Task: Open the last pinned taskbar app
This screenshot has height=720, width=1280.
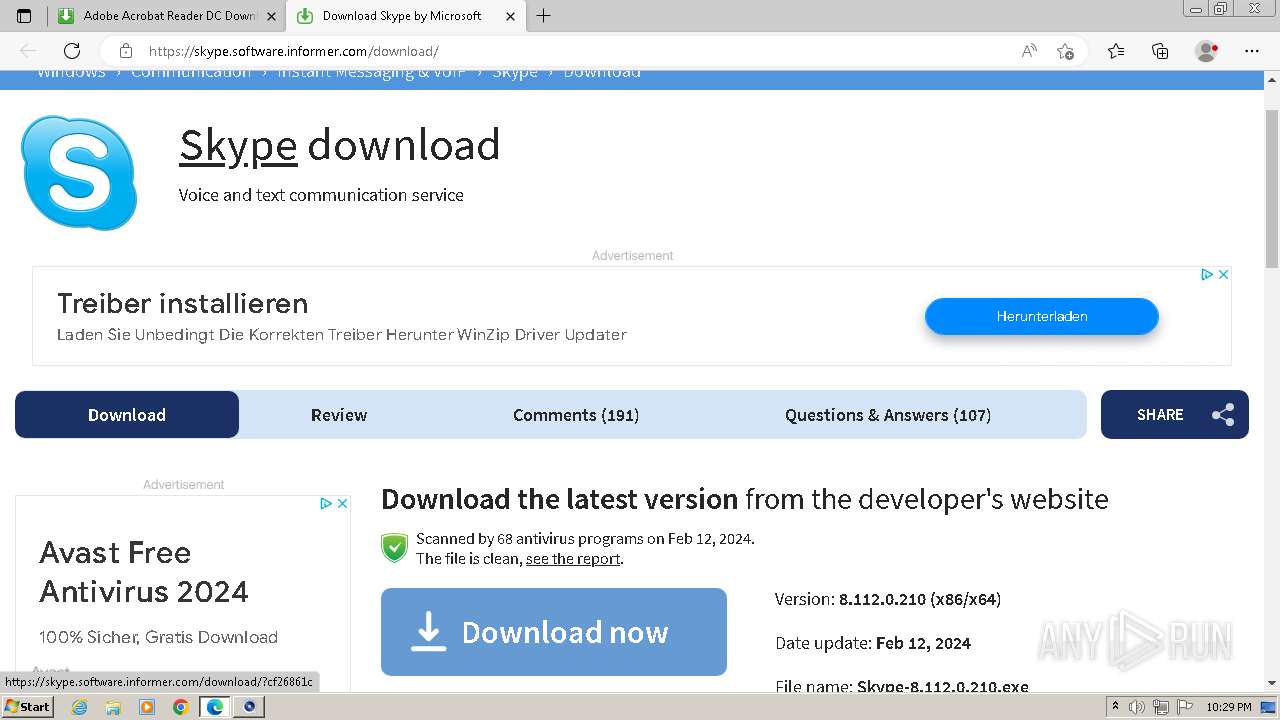Action: click(249, 707)
